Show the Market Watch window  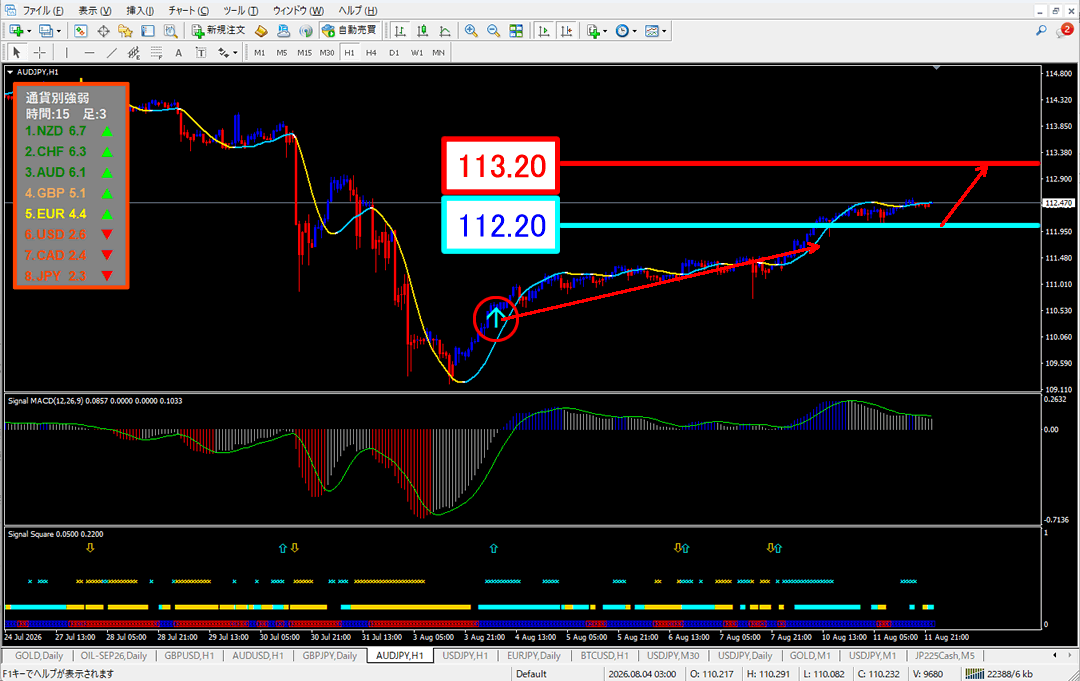[81, 31]
